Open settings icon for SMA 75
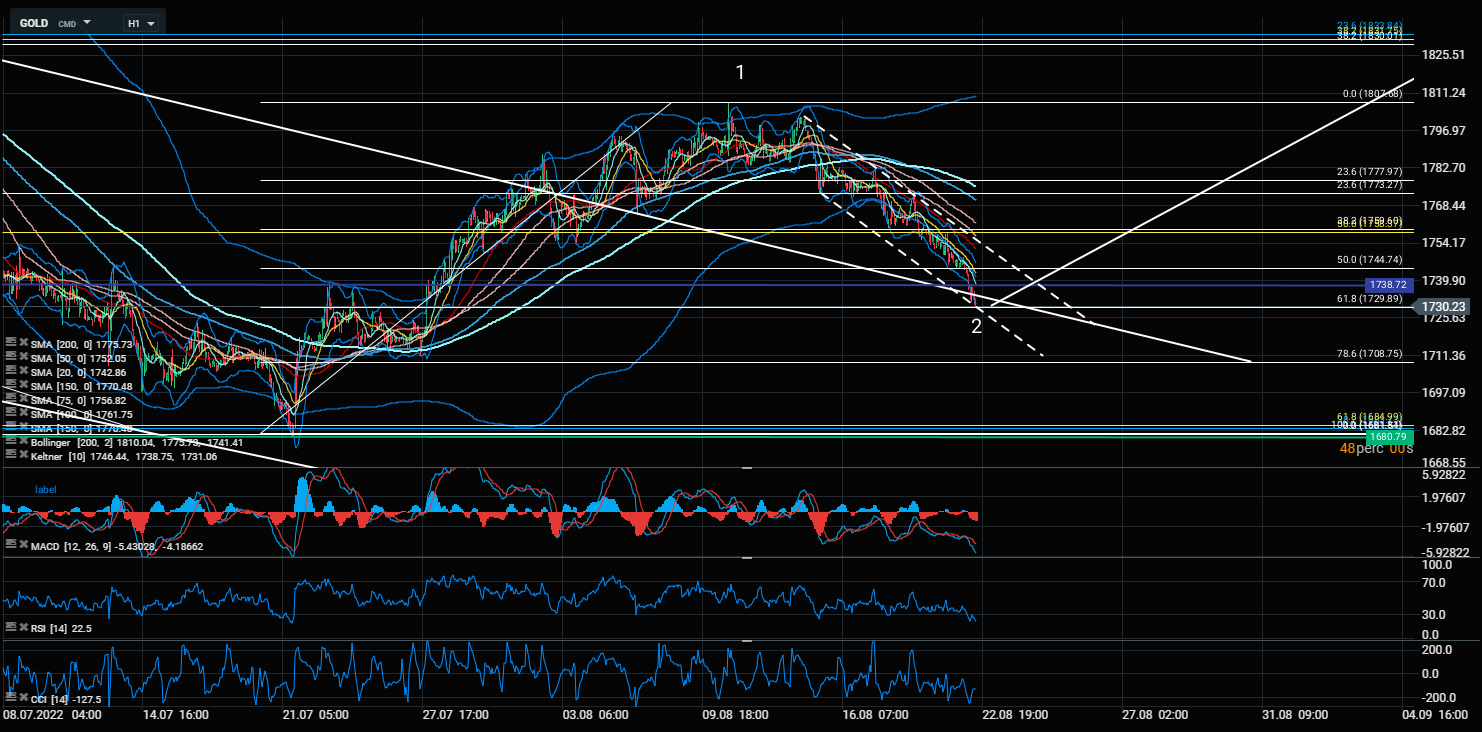Screen dimensions: 1482x732 (x=10, y=400)
